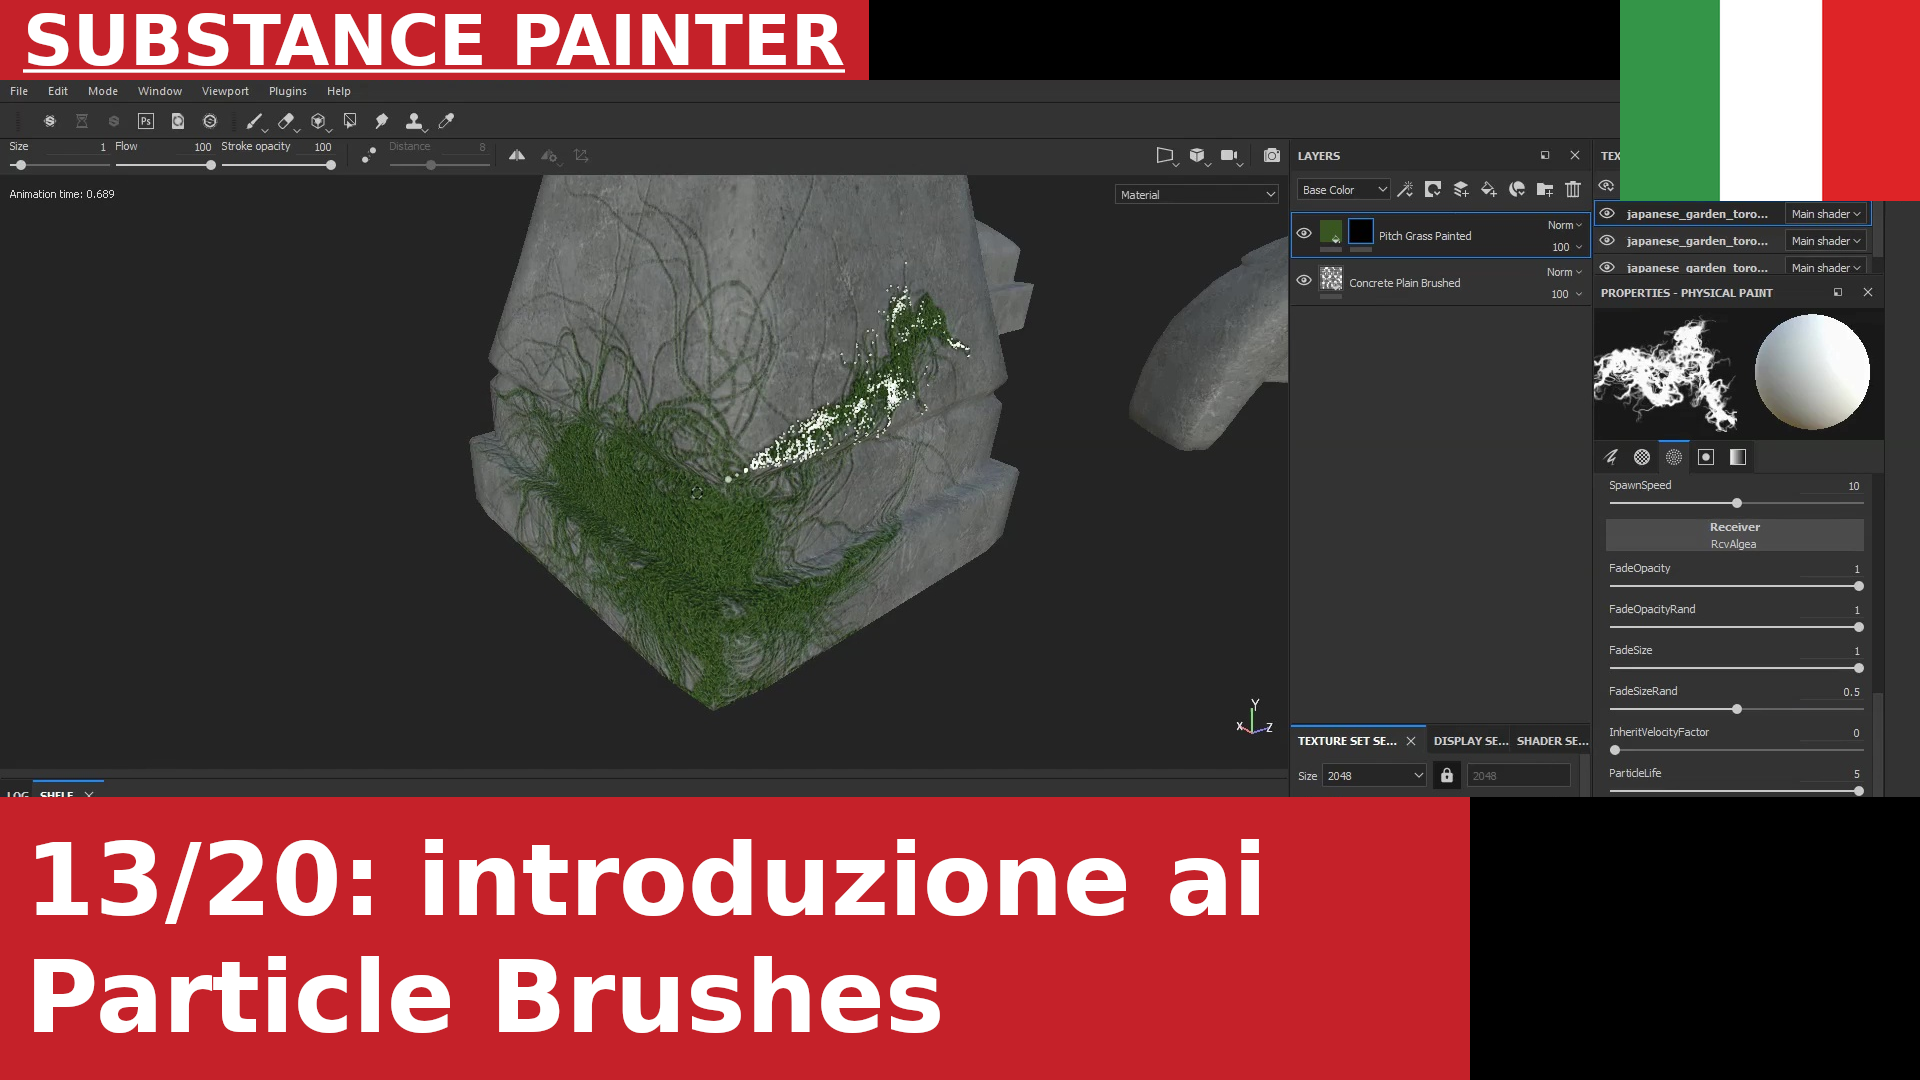The width and height of the screenshot is (1920, 1080).
Task: Delete layer with trash icon
Action: coord(1573,189)
